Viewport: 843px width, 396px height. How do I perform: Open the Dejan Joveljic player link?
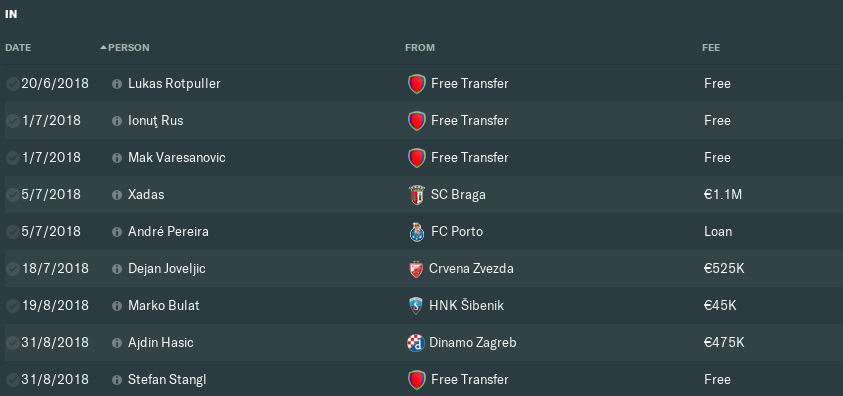pos(167,269)
